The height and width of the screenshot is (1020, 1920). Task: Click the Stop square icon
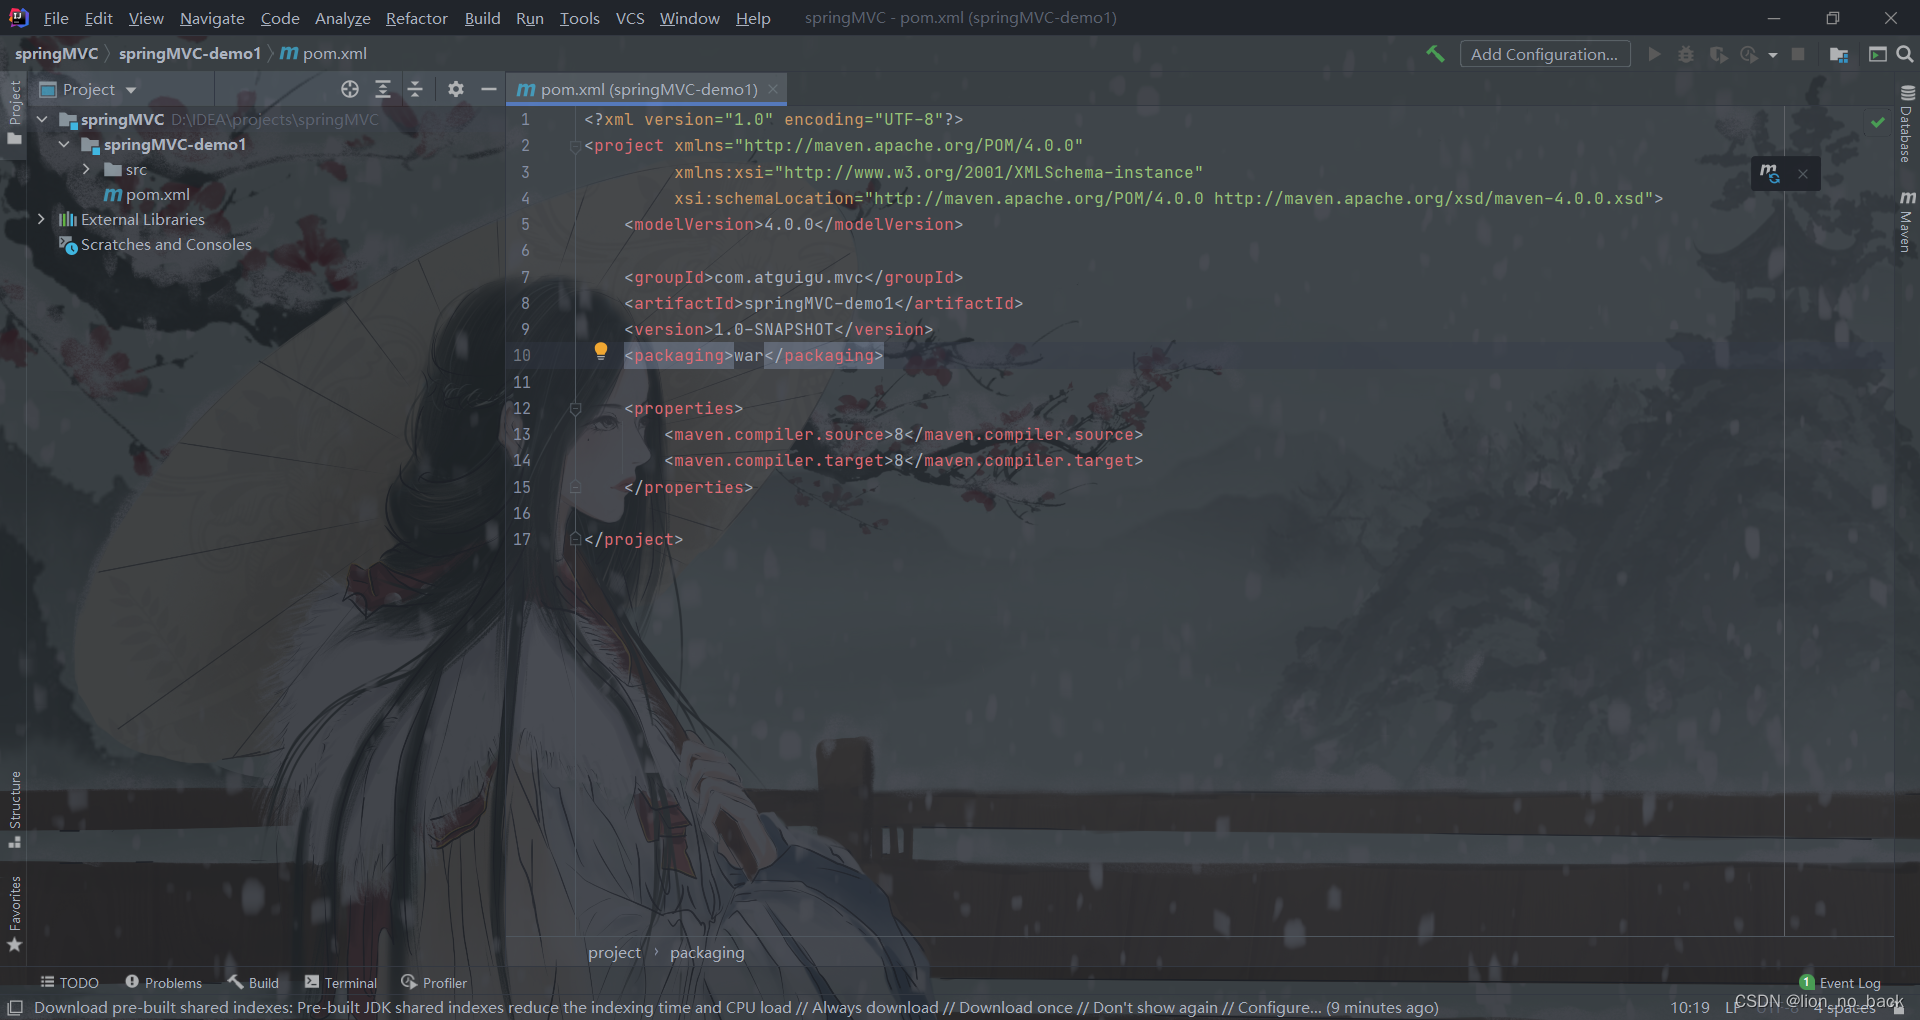tap(1798, 54)
